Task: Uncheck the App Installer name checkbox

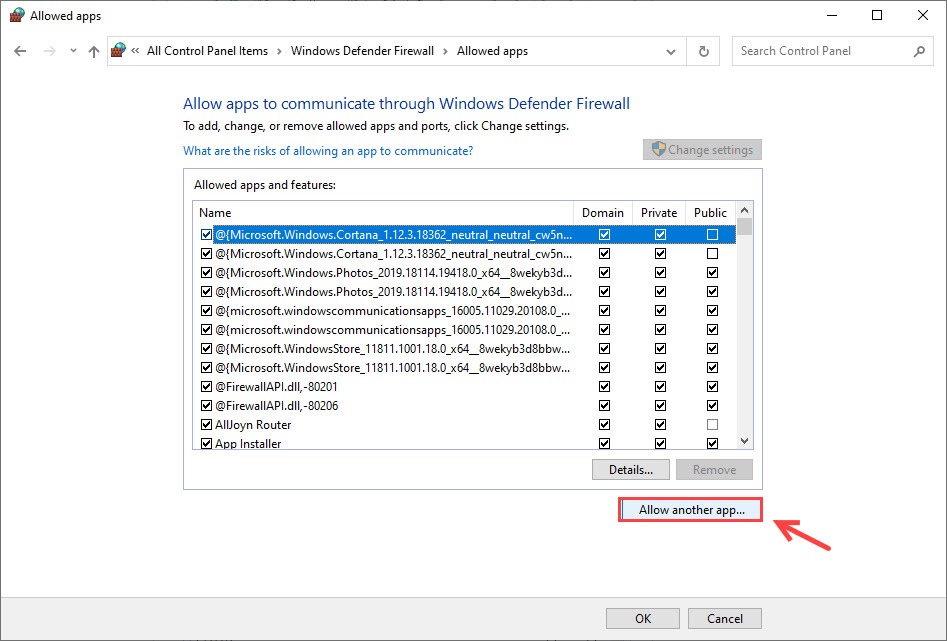Action: (206, 443)
